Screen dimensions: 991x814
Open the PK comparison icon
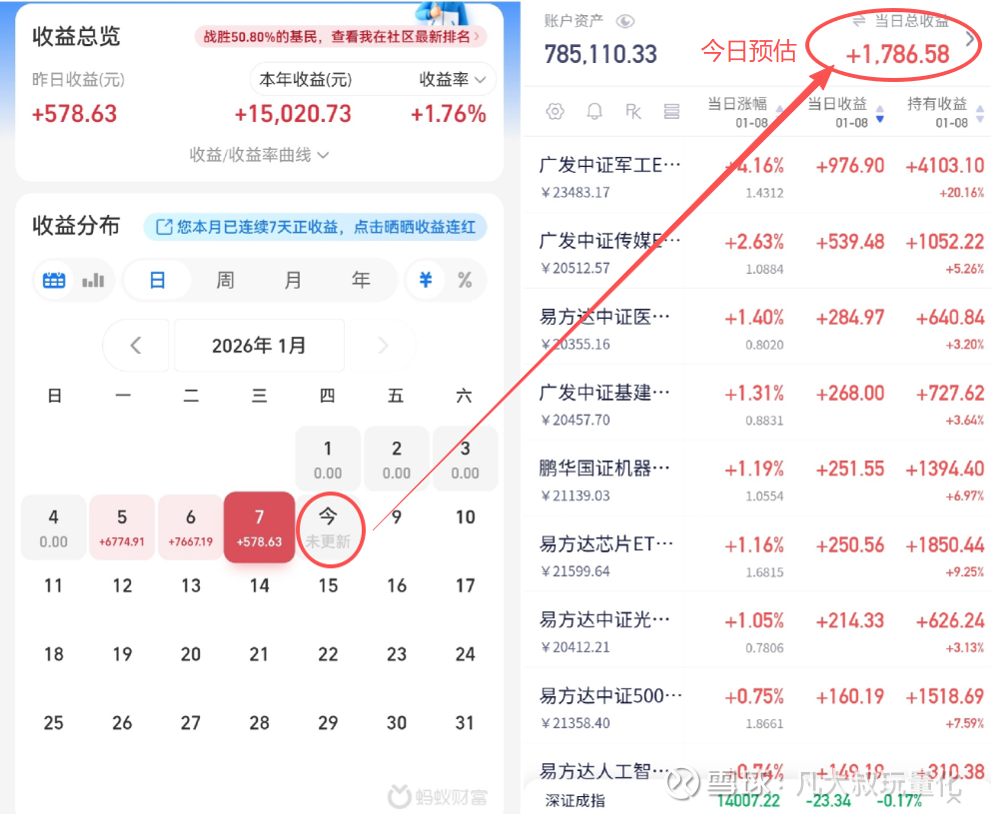633,112
